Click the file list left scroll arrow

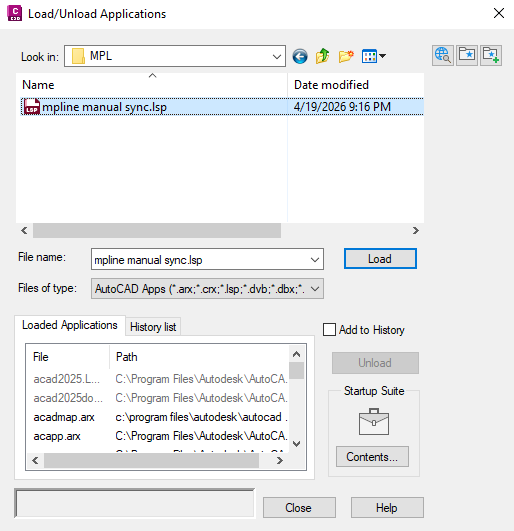24,231
